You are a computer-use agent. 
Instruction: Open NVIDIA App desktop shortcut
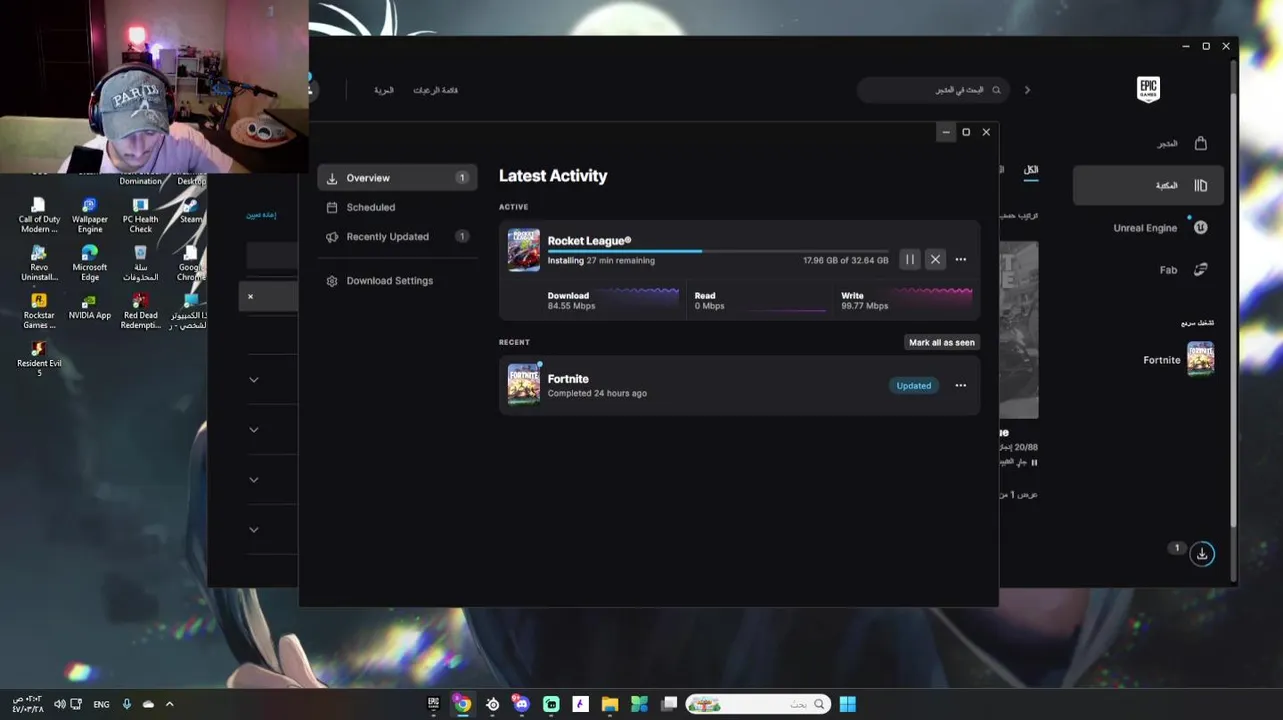click(x=89, y=307)
